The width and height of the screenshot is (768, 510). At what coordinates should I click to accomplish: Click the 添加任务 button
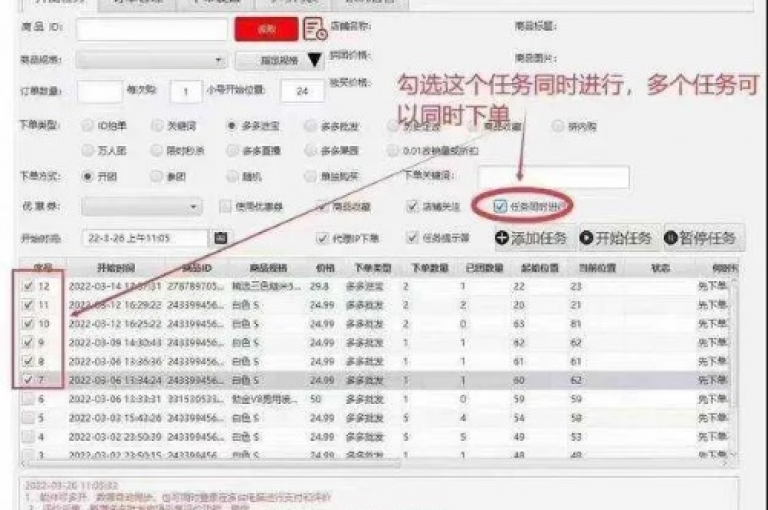(531, 238)
